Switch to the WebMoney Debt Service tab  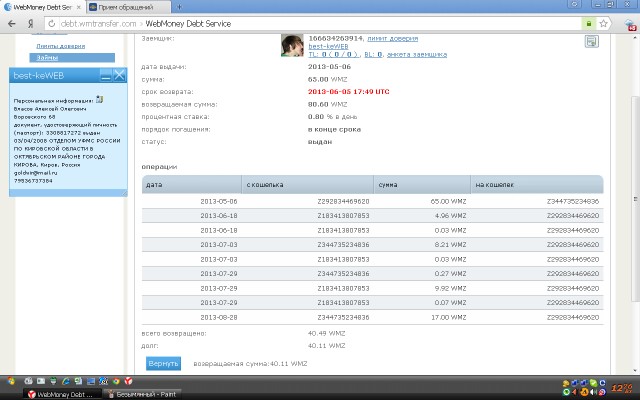tap(42, 7)
